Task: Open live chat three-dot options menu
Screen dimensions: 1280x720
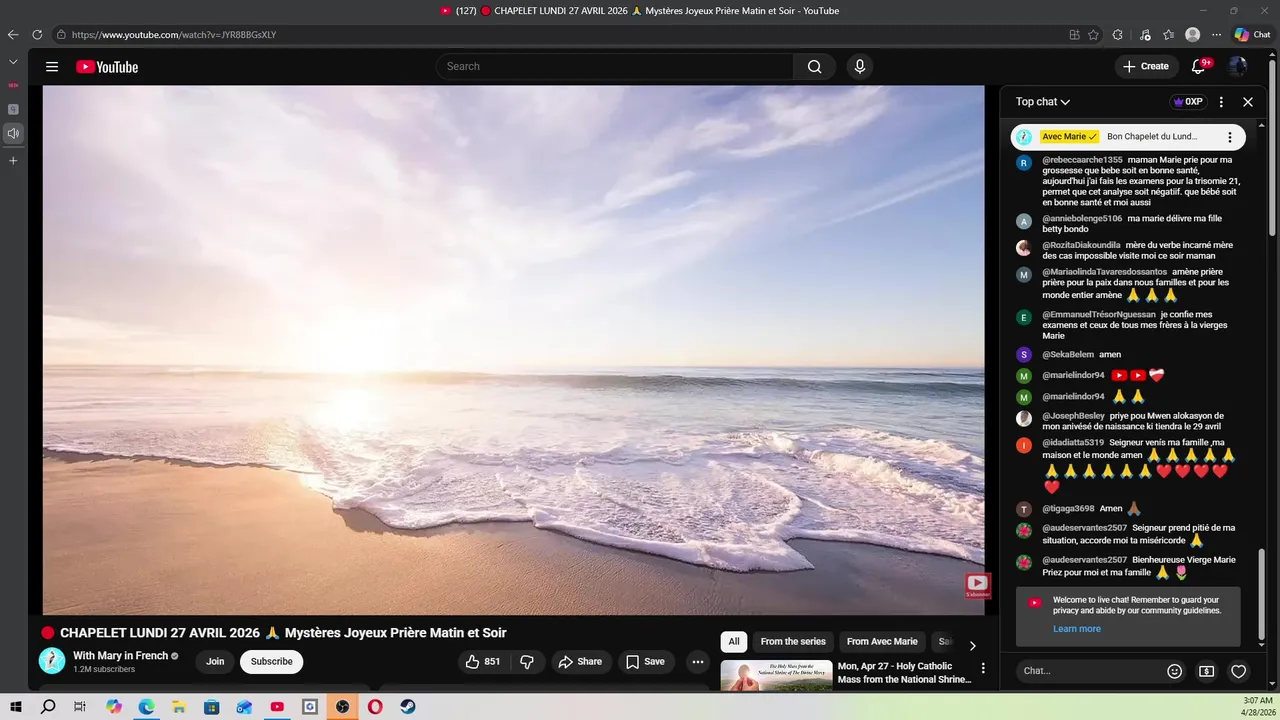Action: pos(1221,102)
